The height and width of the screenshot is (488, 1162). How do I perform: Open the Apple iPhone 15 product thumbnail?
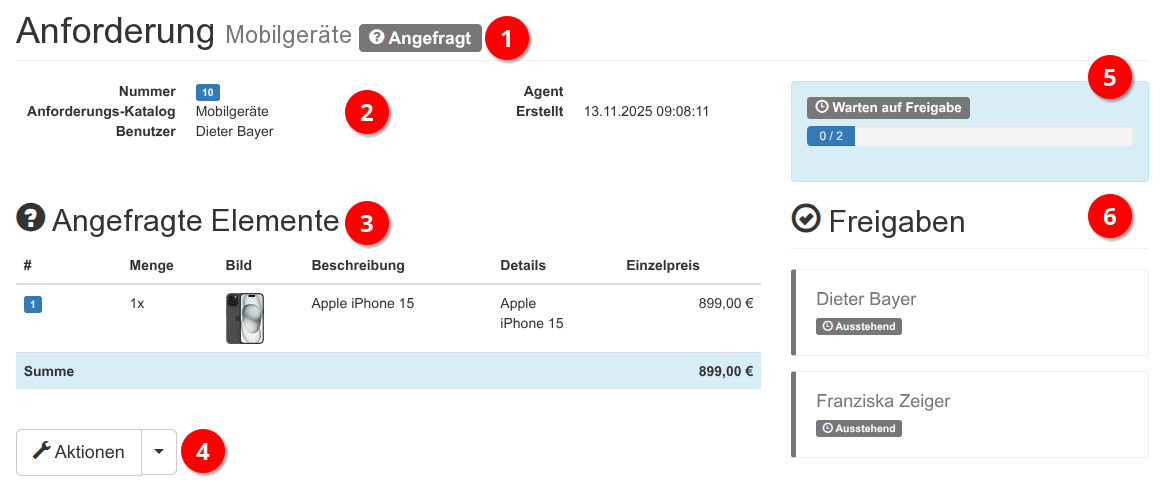(x=245, y=318)
